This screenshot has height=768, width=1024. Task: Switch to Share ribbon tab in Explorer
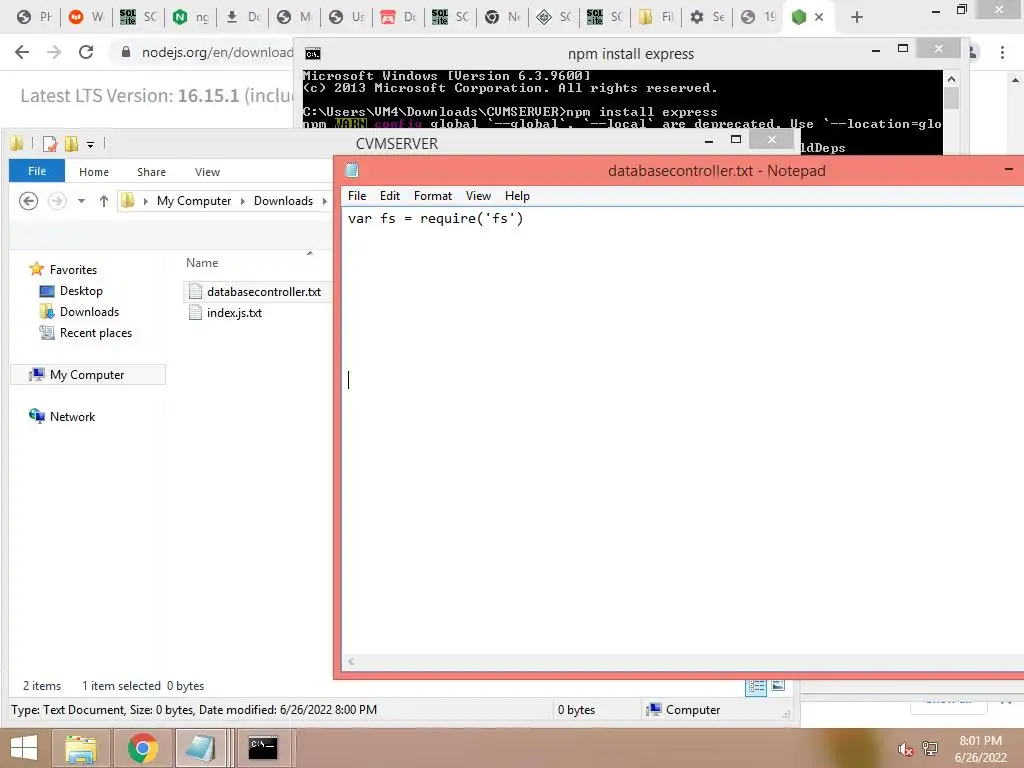coord(151,172)
